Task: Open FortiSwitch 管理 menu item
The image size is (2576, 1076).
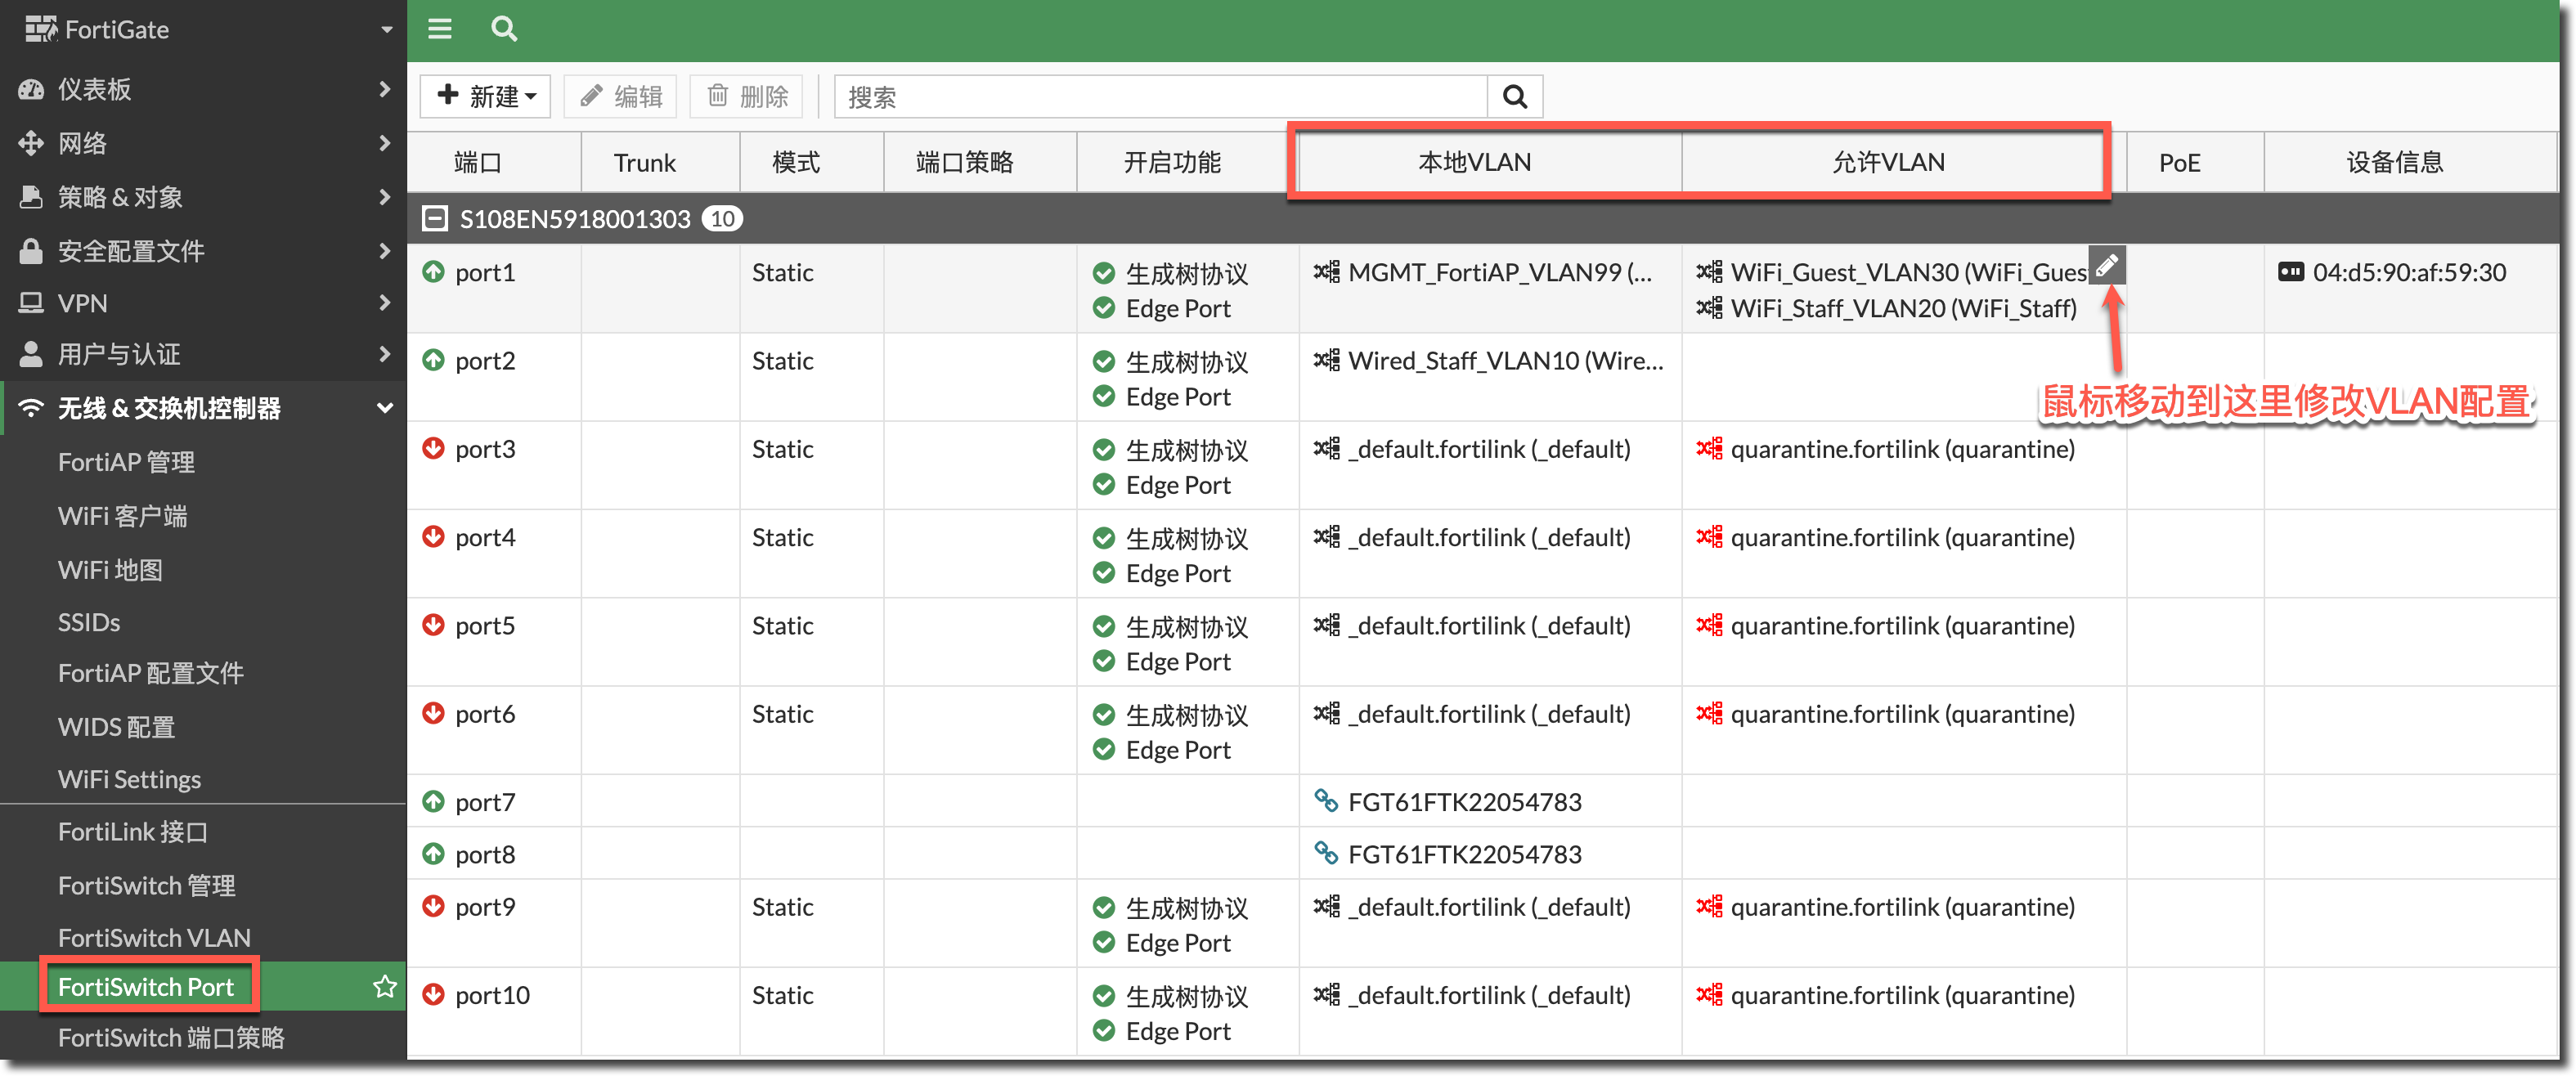Action: (147, 886)
